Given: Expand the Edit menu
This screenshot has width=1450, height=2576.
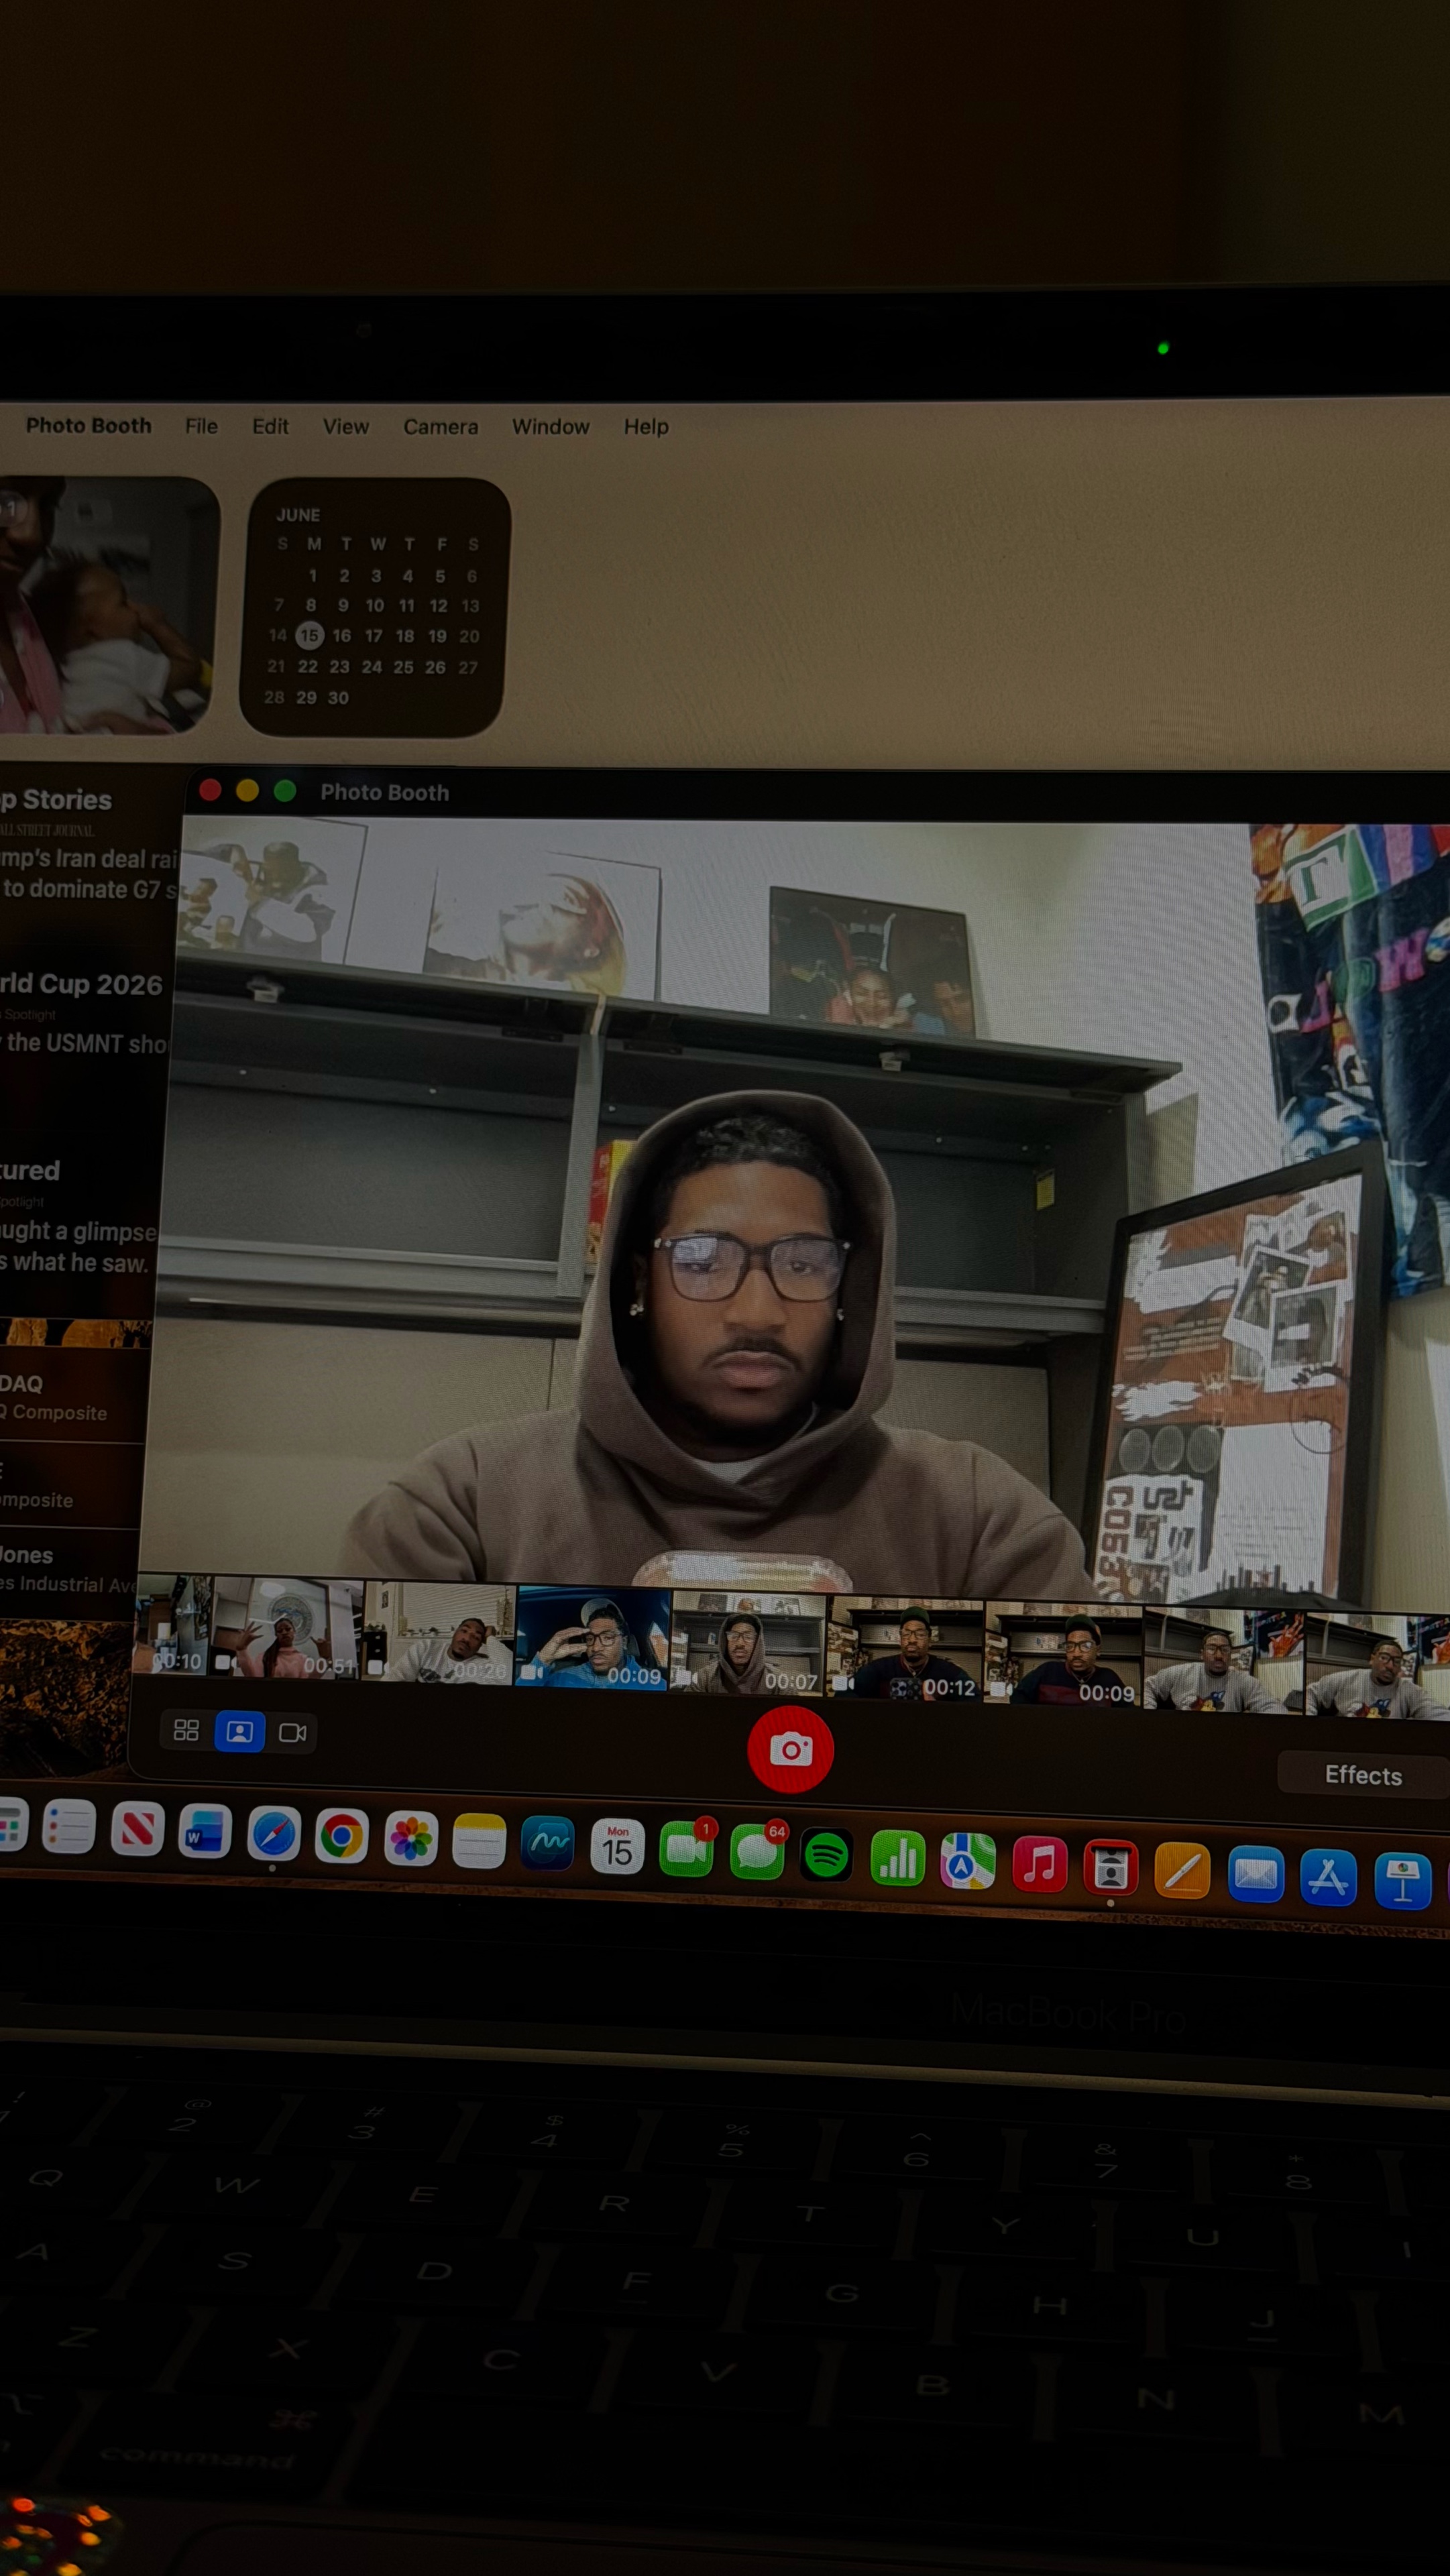Looking at the screenshot, I should pos(270,426).
